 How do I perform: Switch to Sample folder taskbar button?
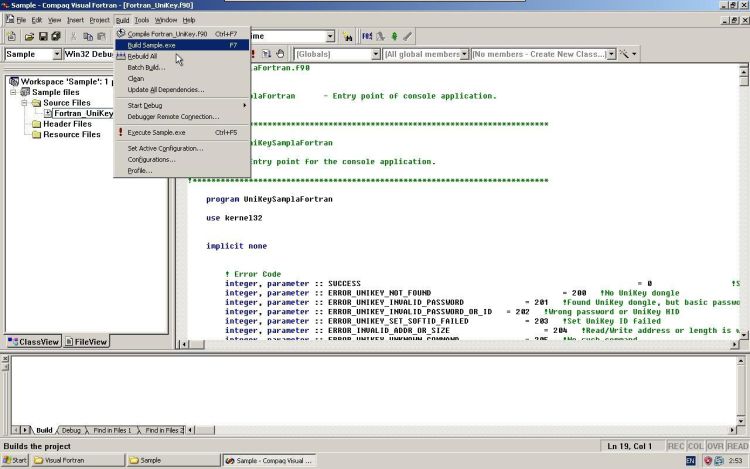click(x=174, y=460)
